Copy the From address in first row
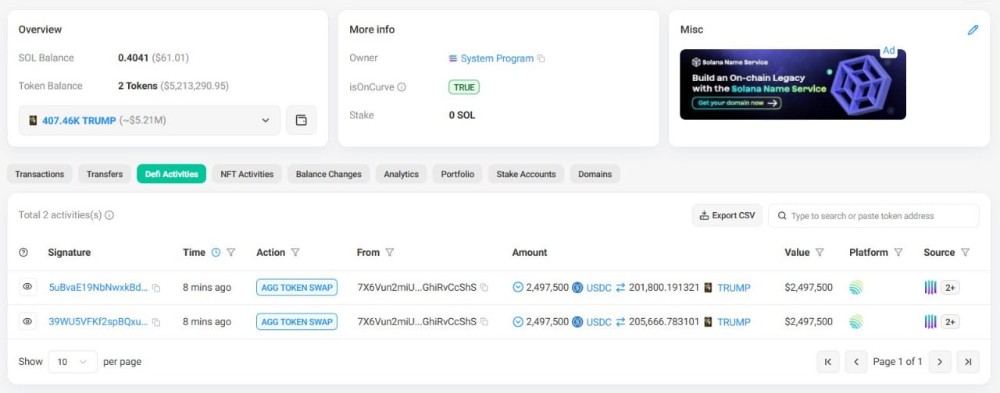 484,288
